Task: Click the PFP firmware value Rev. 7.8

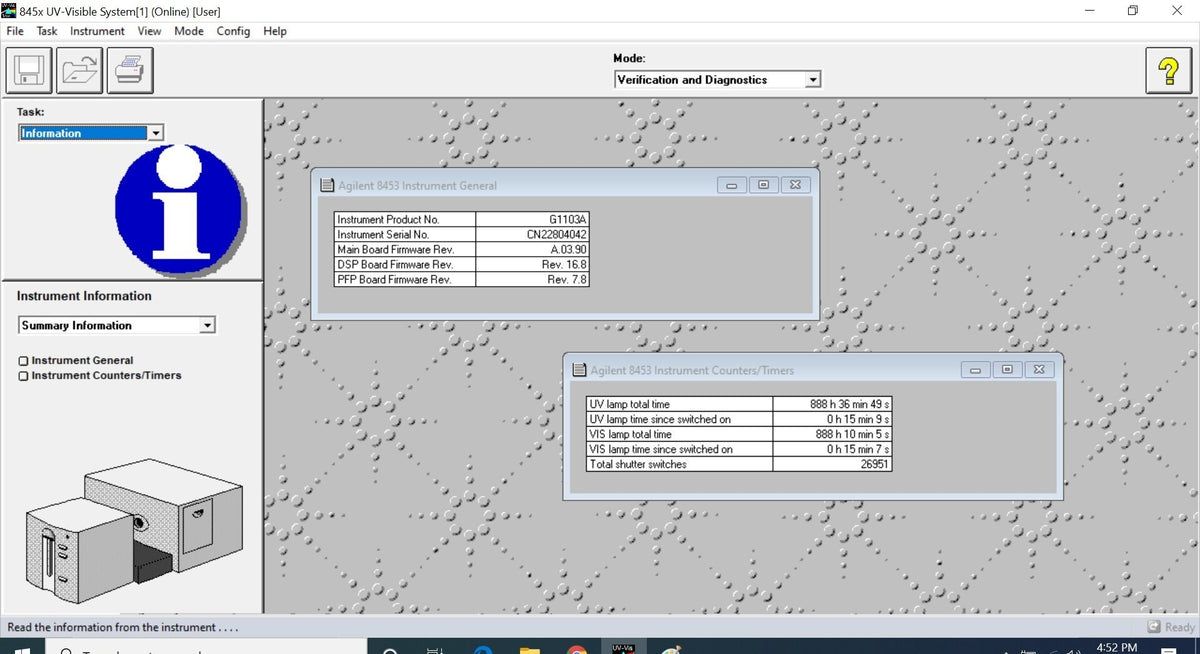Action: click(567, 280)
